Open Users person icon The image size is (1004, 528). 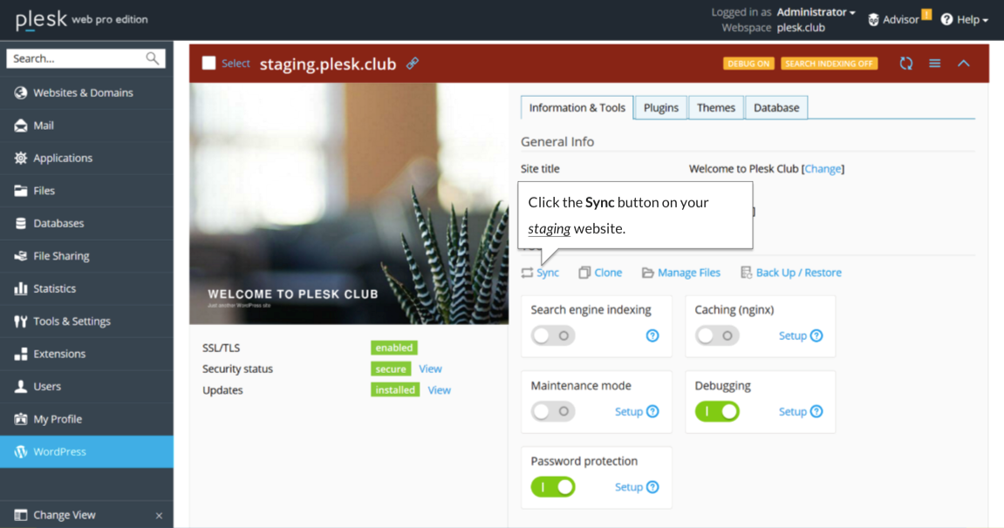click(x=20, y=387)
